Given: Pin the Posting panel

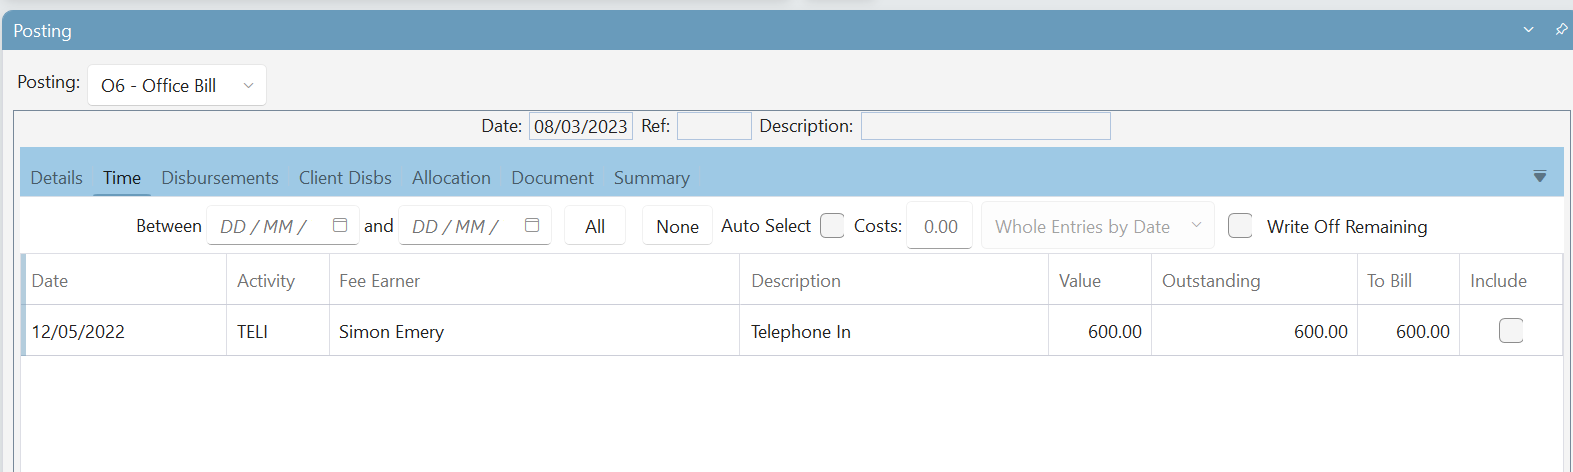Looking at the screenshot, I should [x=1561, y=29].
